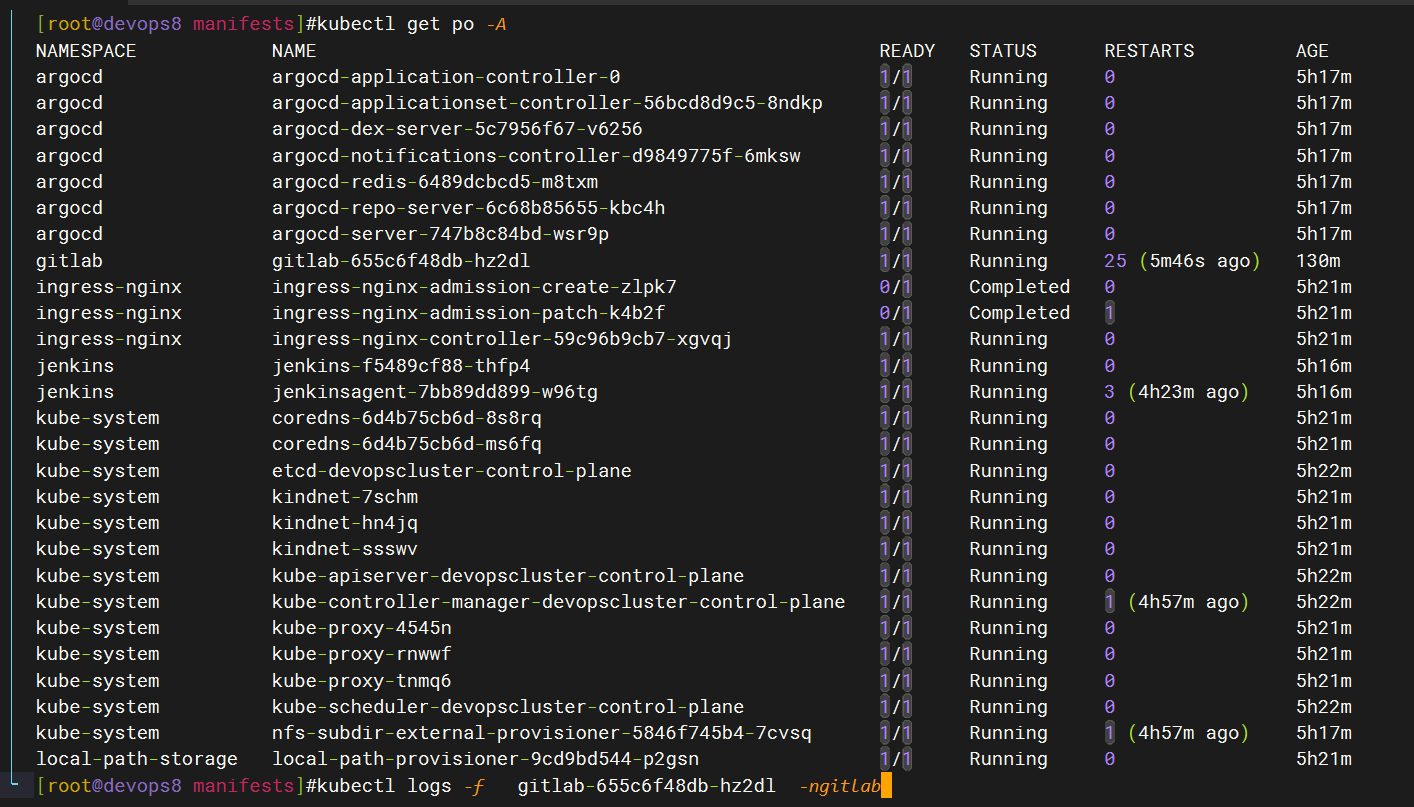Select the pod name argocd-application-controller-0
The image size is (1414, 807).
click(x=446, y=77)
